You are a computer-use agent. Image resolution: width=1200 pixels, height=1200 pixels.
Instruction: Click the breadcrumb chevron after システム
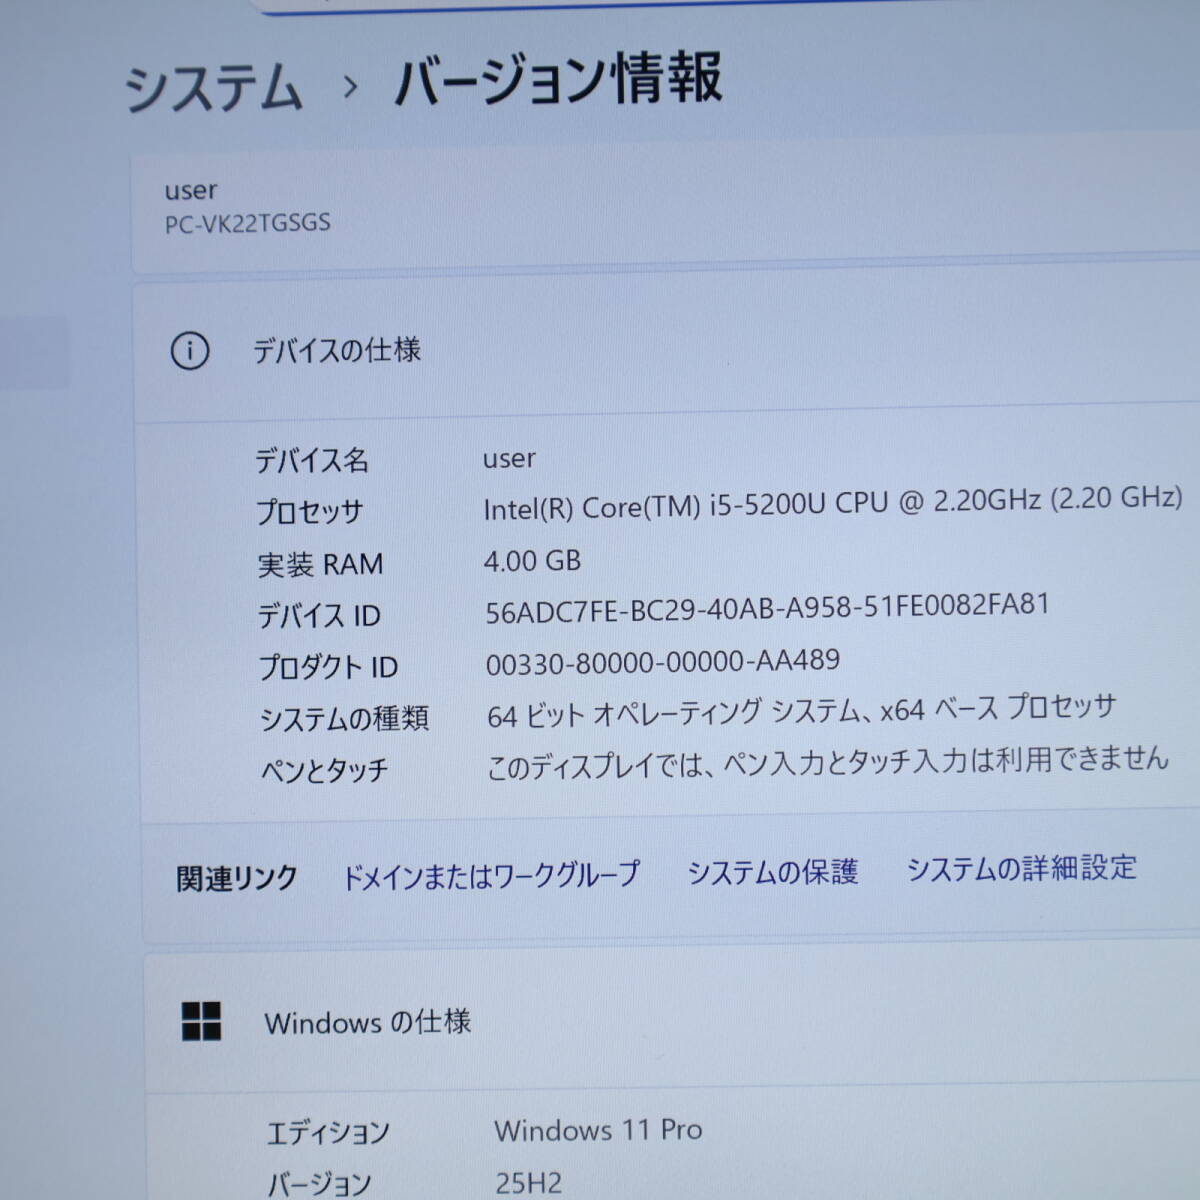pyautogui.click(x=349, y=87)
